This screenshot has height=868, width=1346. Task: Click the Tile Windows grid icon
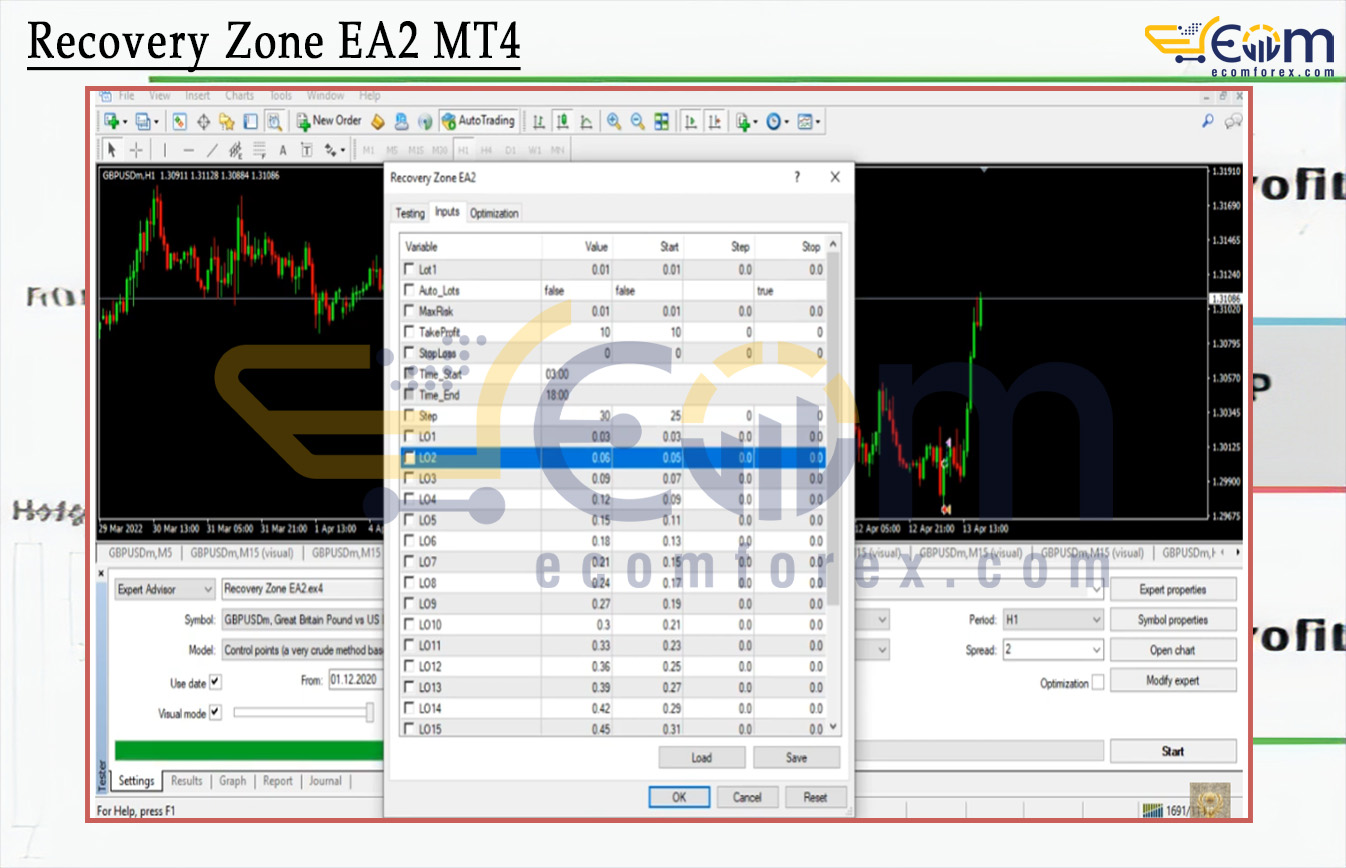(x=661, y=121)
